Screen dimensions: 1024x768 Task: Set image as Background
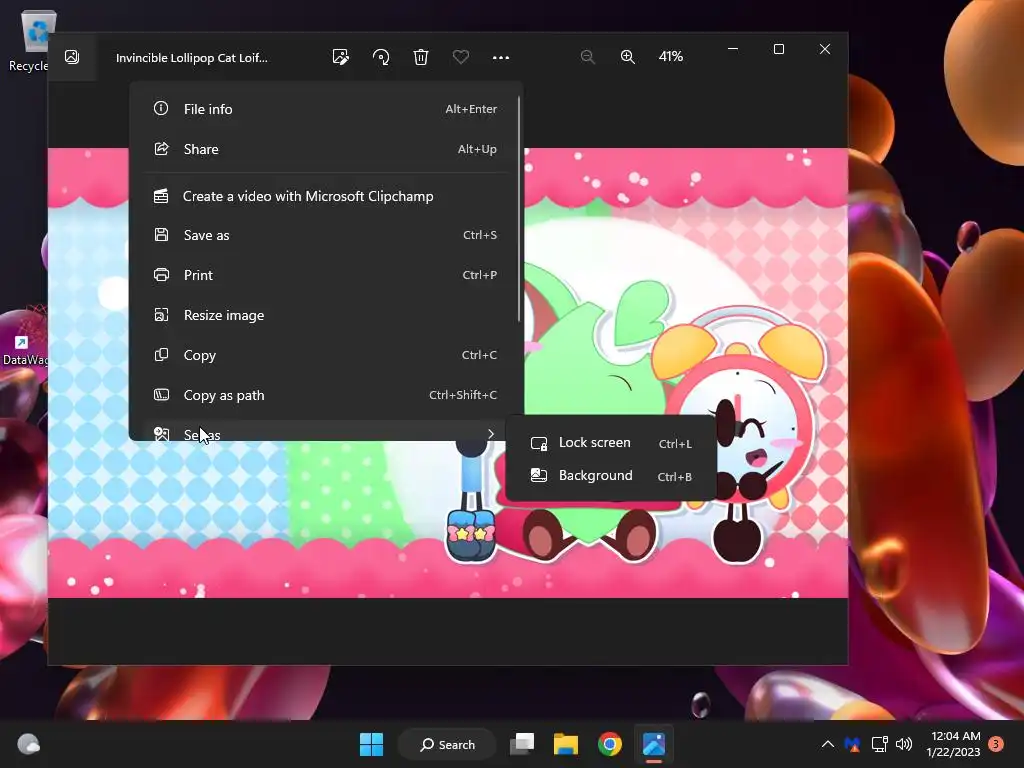pyautogui.click(x=611, y=475)
